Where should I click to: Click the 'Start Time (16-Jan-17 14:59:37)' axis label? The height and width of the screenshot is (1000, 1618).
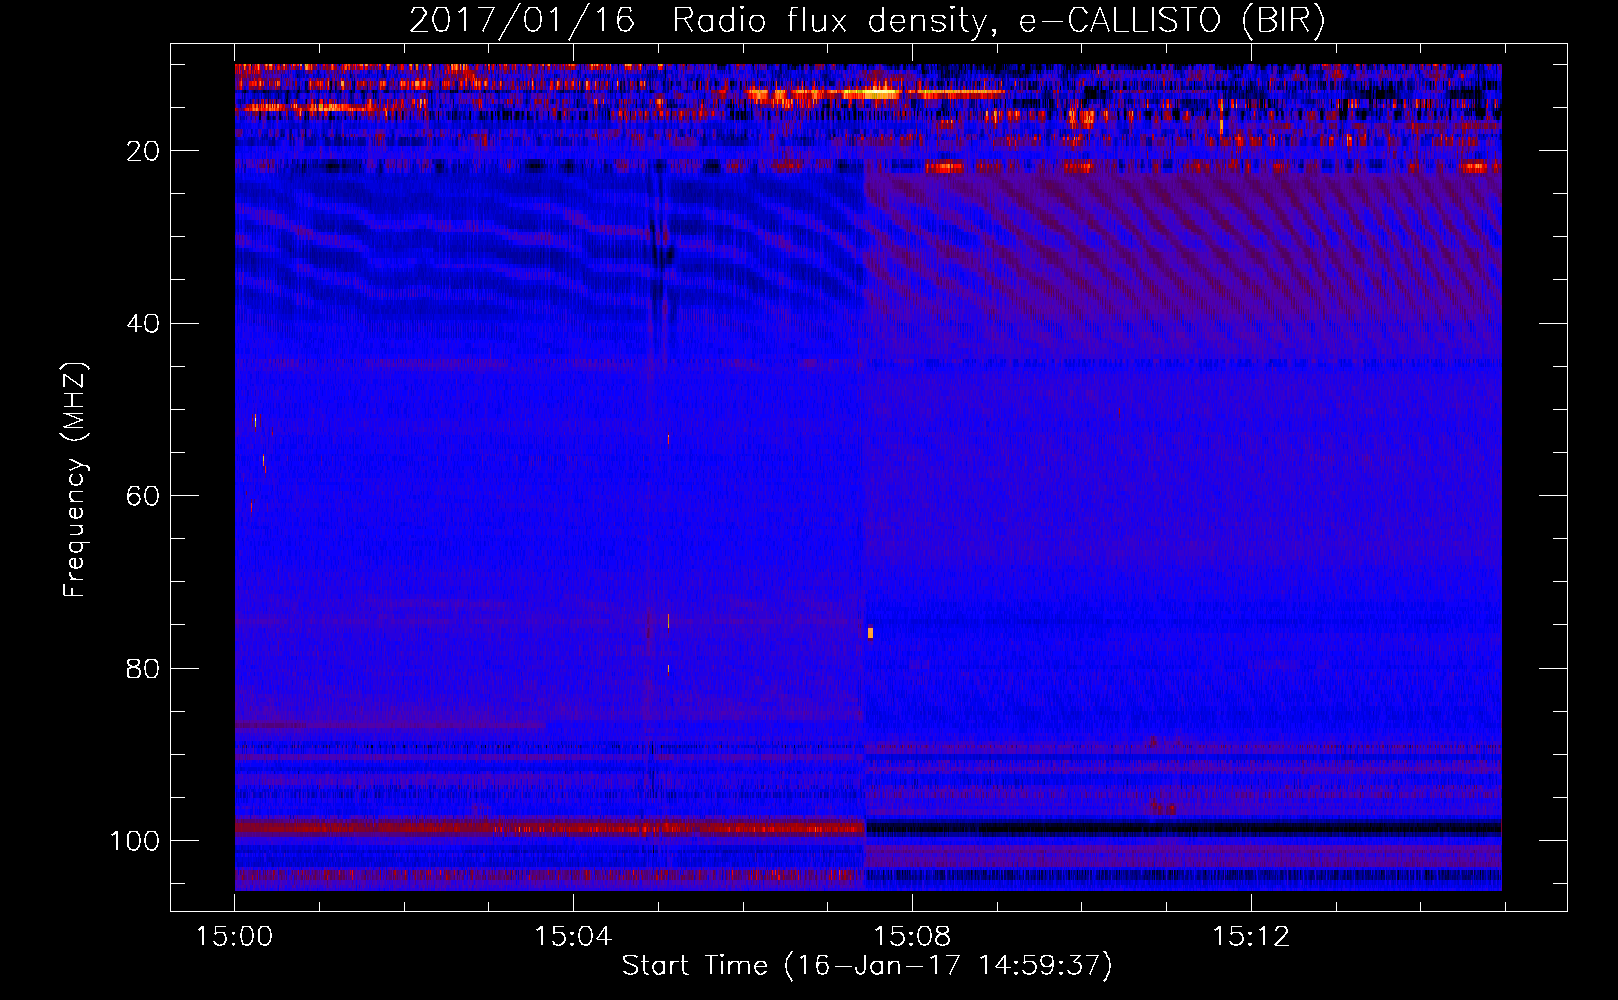point(867,966)
